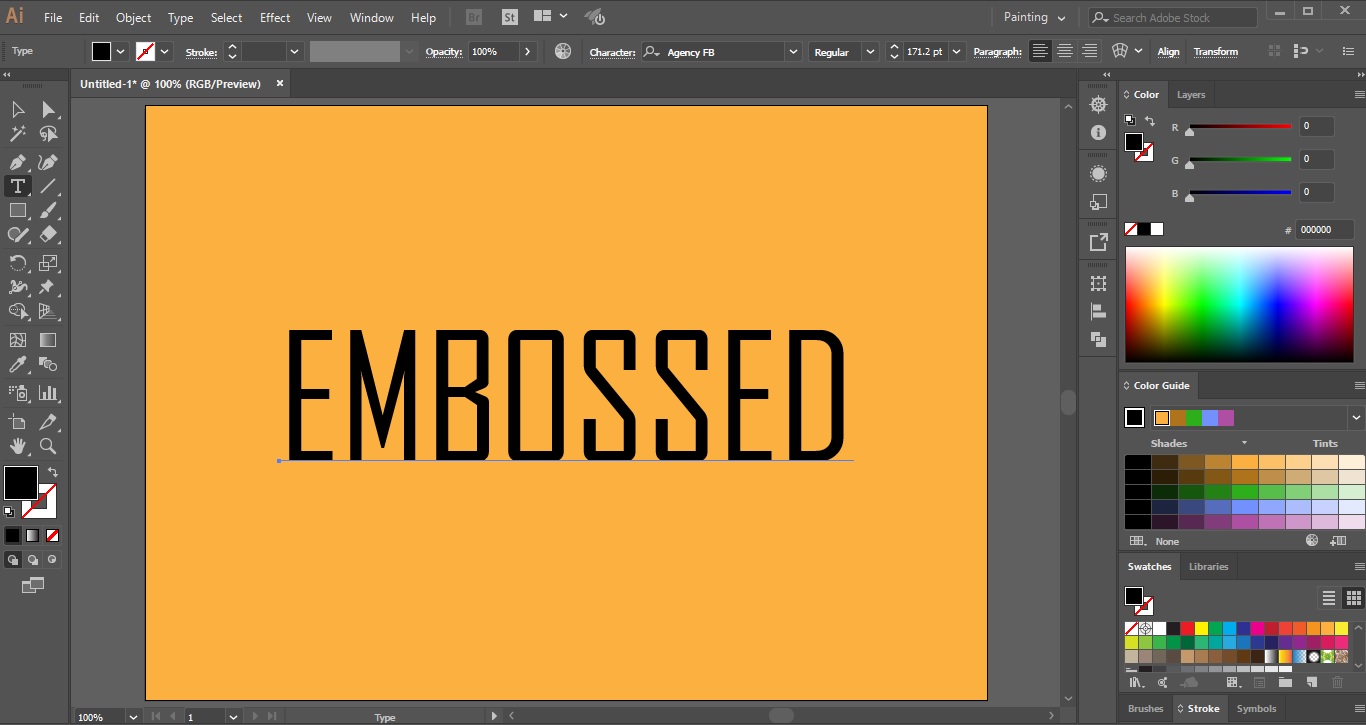The image size is (1366, 725).
Task: Open a new swatch with the New Swatch icon
Action: pyautogui.click(x=1311, y=682)
